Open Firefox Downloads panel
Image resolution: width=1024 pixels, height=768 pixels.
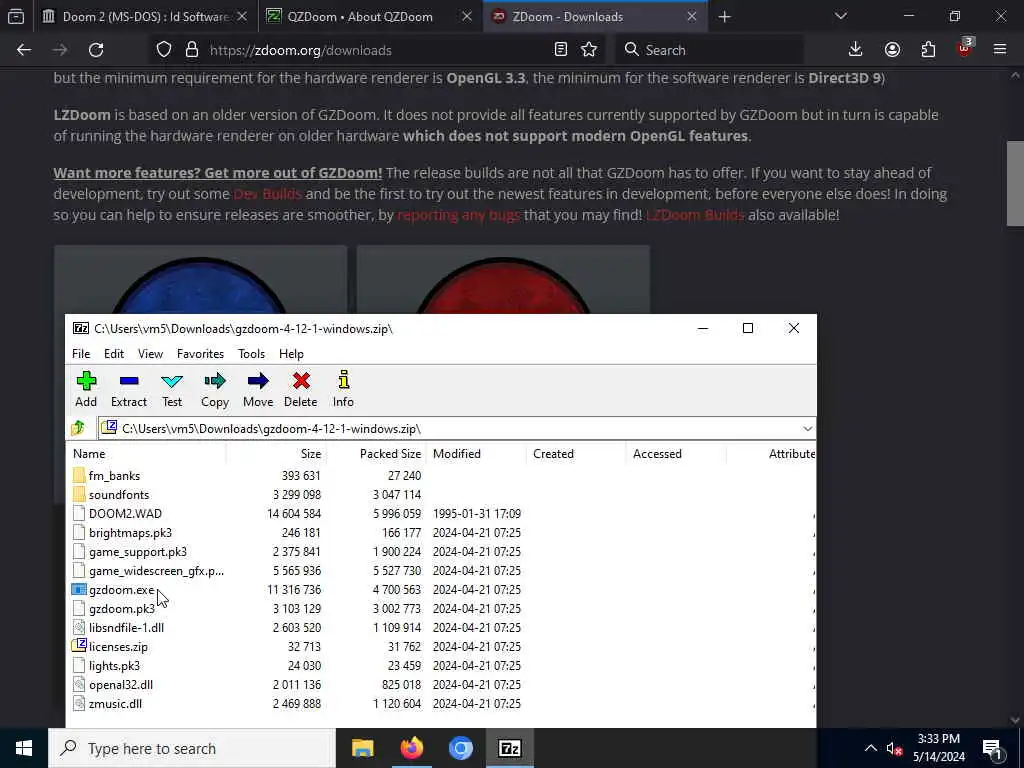(x=855, y=50)
